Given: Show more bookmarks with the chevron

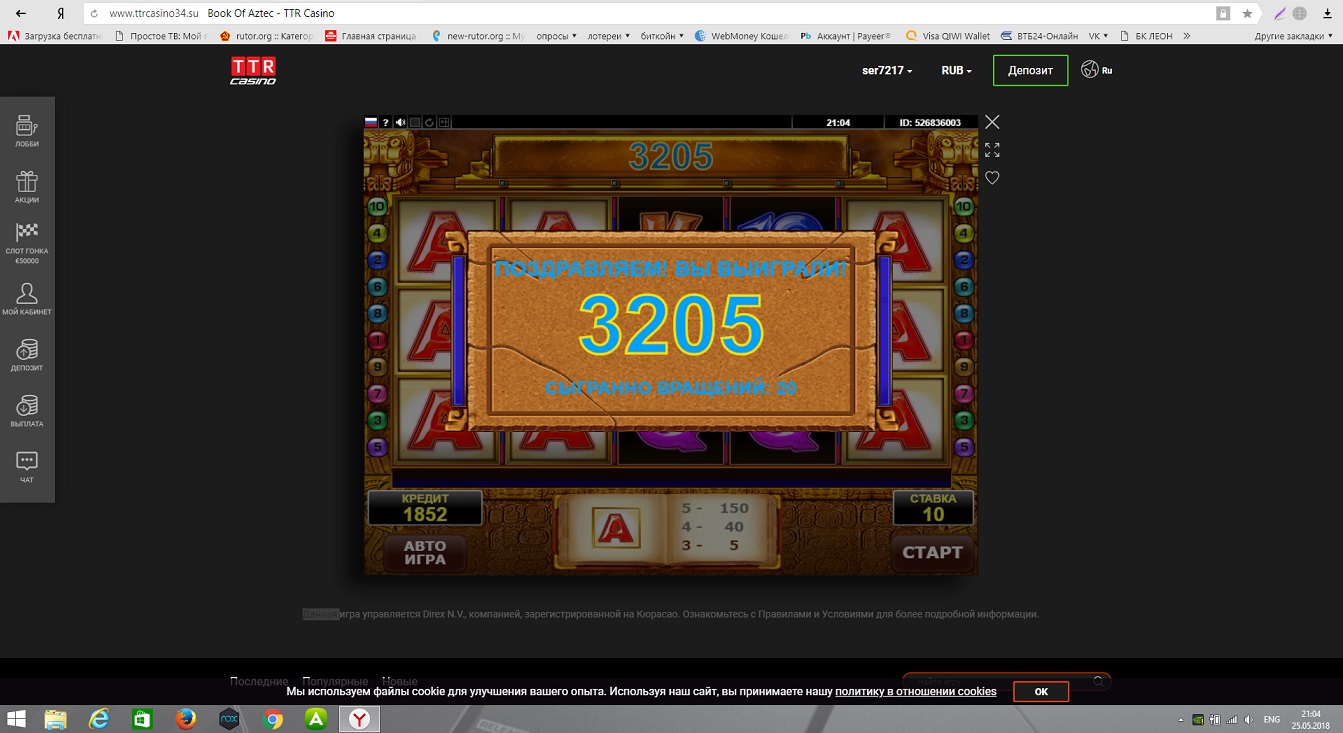Looking at the screenshot, I should [1186, 36].
